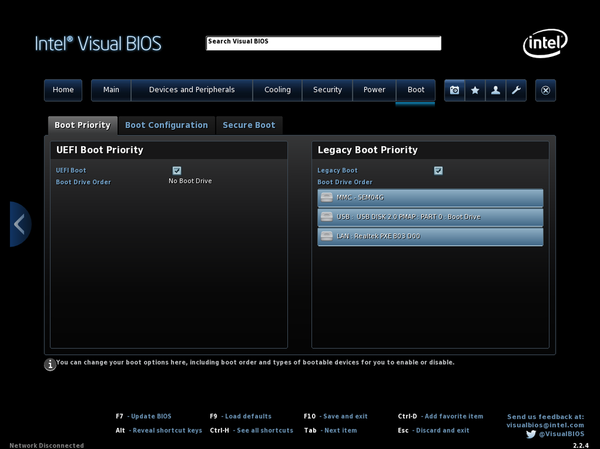Click the info icon near help text
The image size is (600, 449).
click(x=50, y=364)
